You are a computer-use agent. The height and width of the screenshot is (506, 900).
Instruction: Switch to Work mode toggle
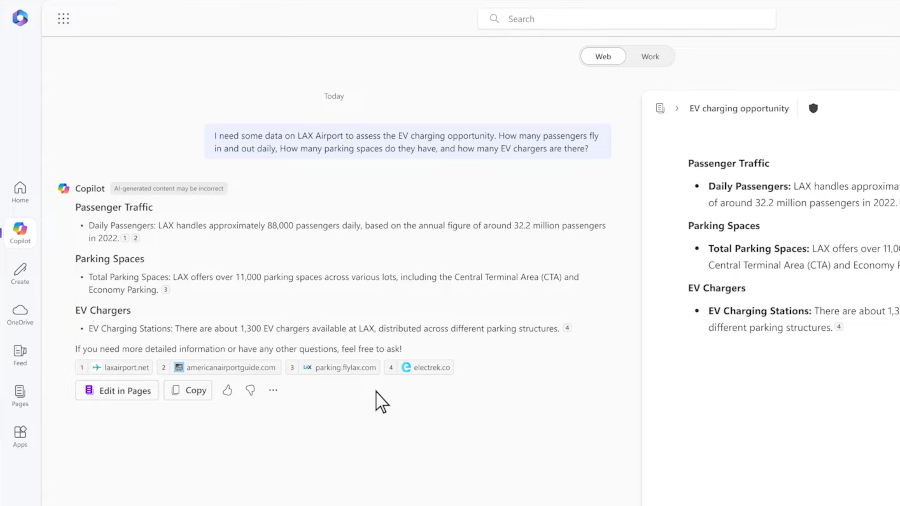[650, 56]
